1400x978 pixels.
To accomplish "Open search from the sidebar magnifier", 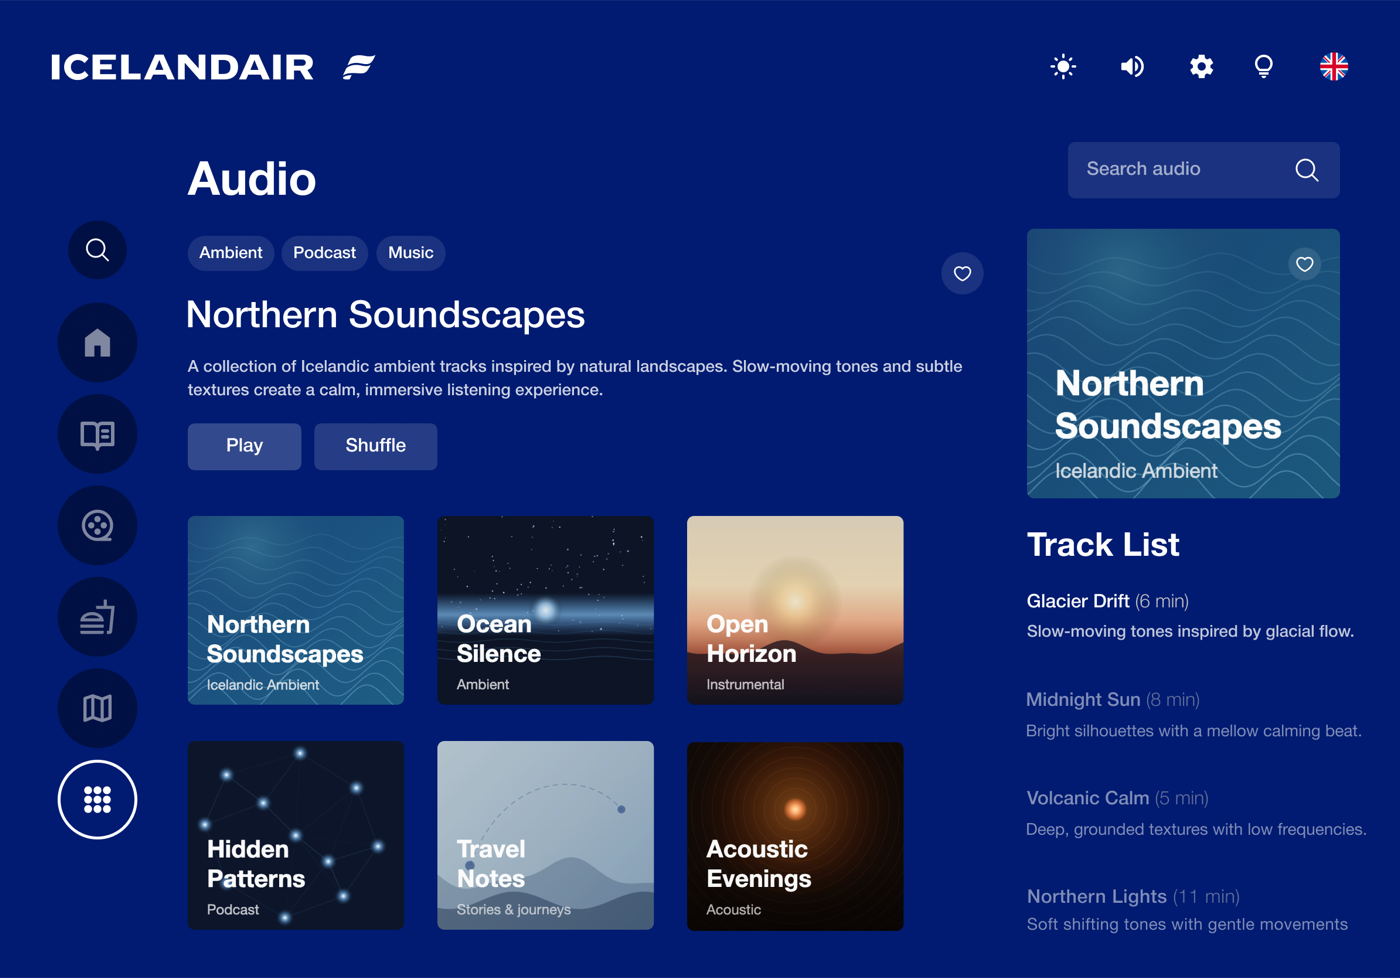I will (97, 250).
